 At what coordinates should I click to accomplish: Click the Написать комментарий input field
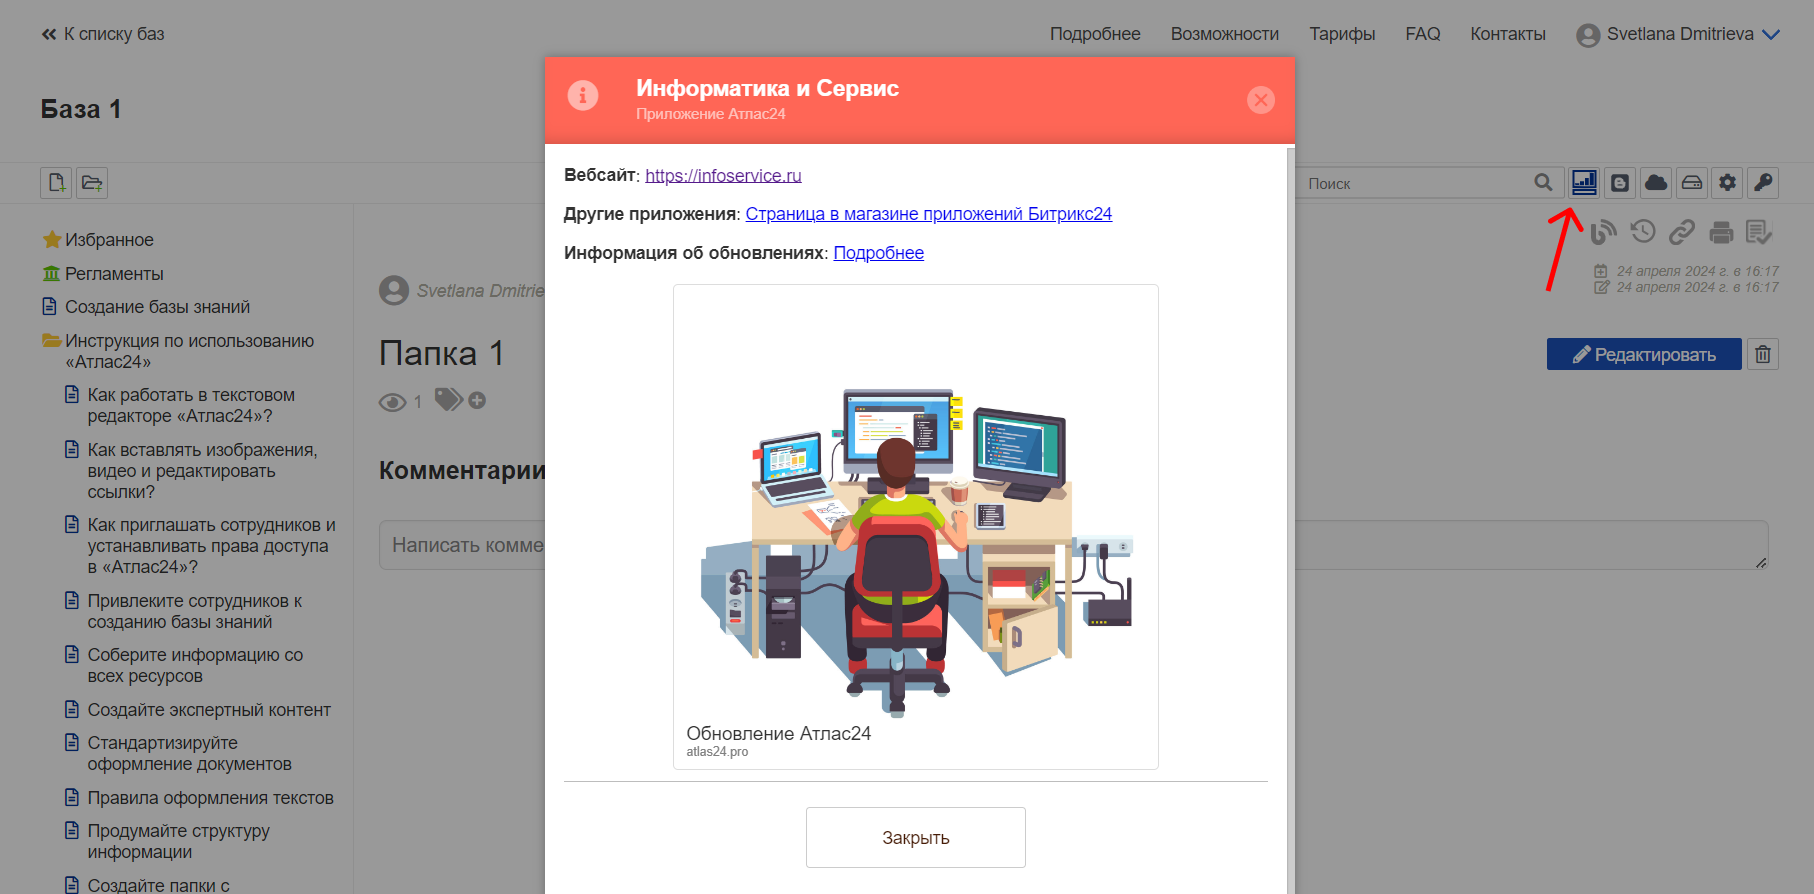tap(1073, 545)
